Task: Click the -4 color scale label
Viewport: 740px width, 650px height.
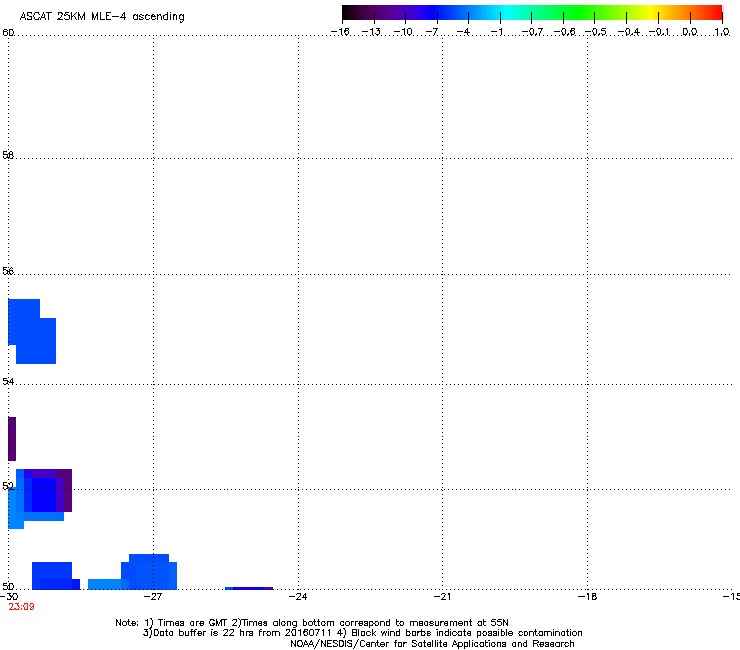Action: point(463,32)
